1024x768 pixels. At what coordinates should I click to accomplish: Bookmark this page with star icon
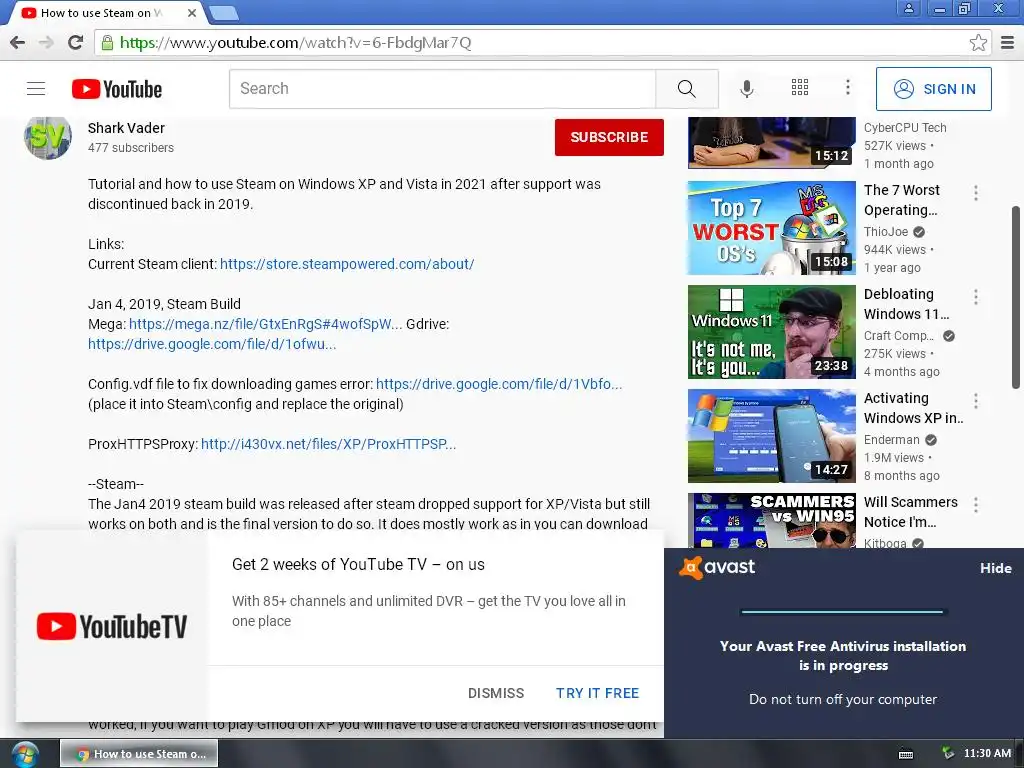pyautogui.click(x=978, y=42)
